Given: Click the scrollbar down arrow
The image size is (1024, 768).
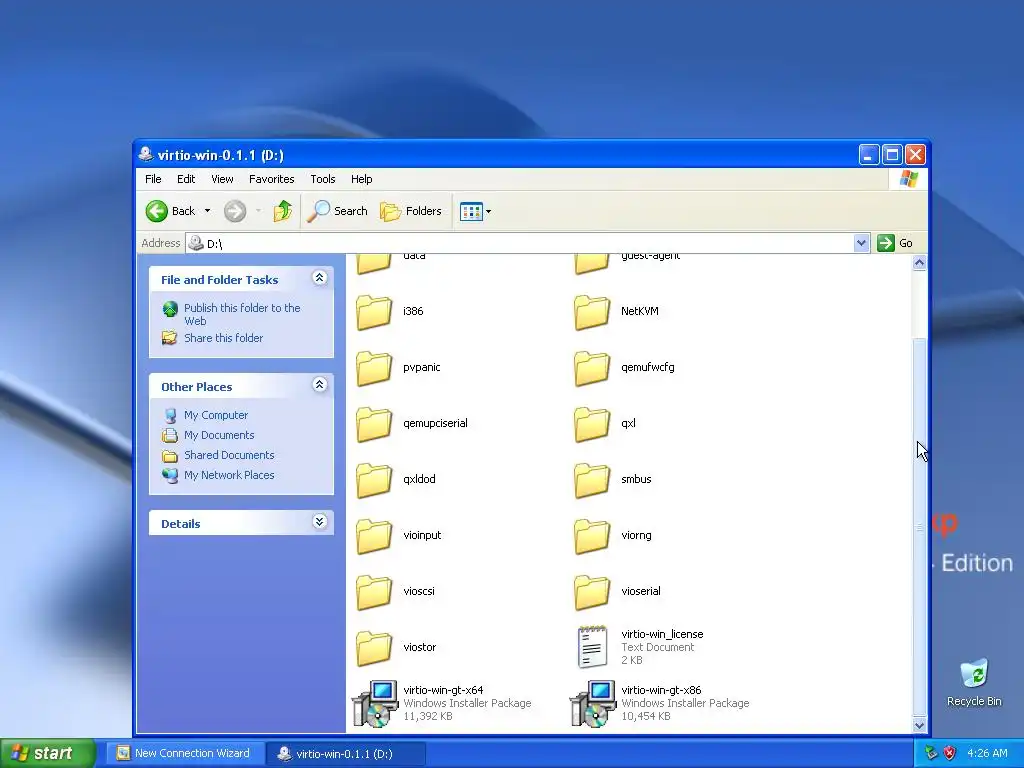Looking at the screenshot, I should click(919, 725).
